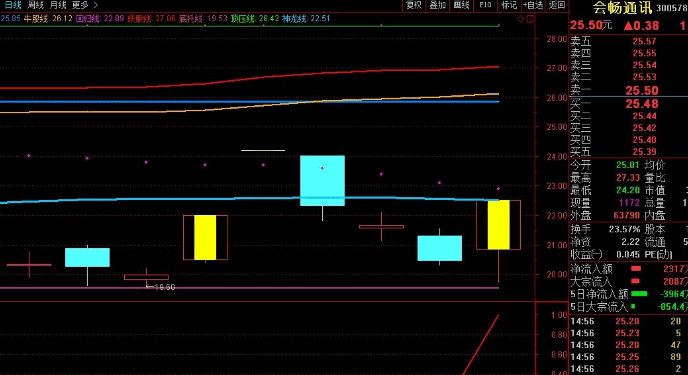Click the 买二 price 25.44
The image size is (688, 375).
645,116
